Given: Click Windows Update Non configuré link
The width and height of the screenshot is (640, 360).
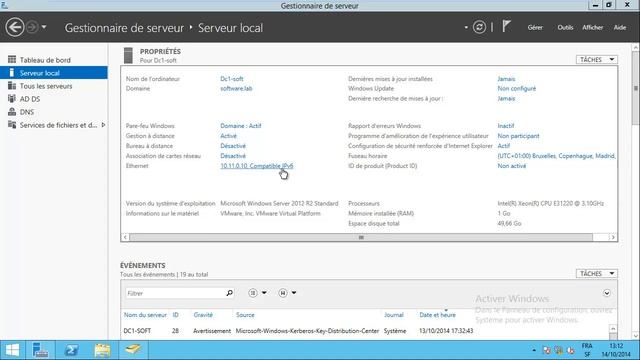Looking at the screenshot, I should pyautogui.click(x=516, y=89).
